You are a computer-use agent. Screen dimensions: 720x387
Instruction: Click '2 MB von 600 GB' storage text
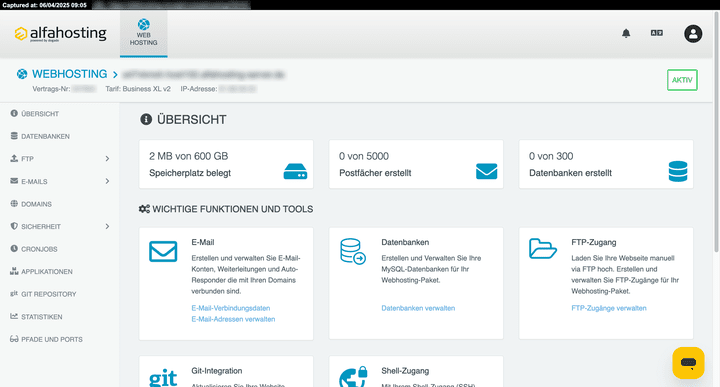pyautogui.click(x=188, y=156)
